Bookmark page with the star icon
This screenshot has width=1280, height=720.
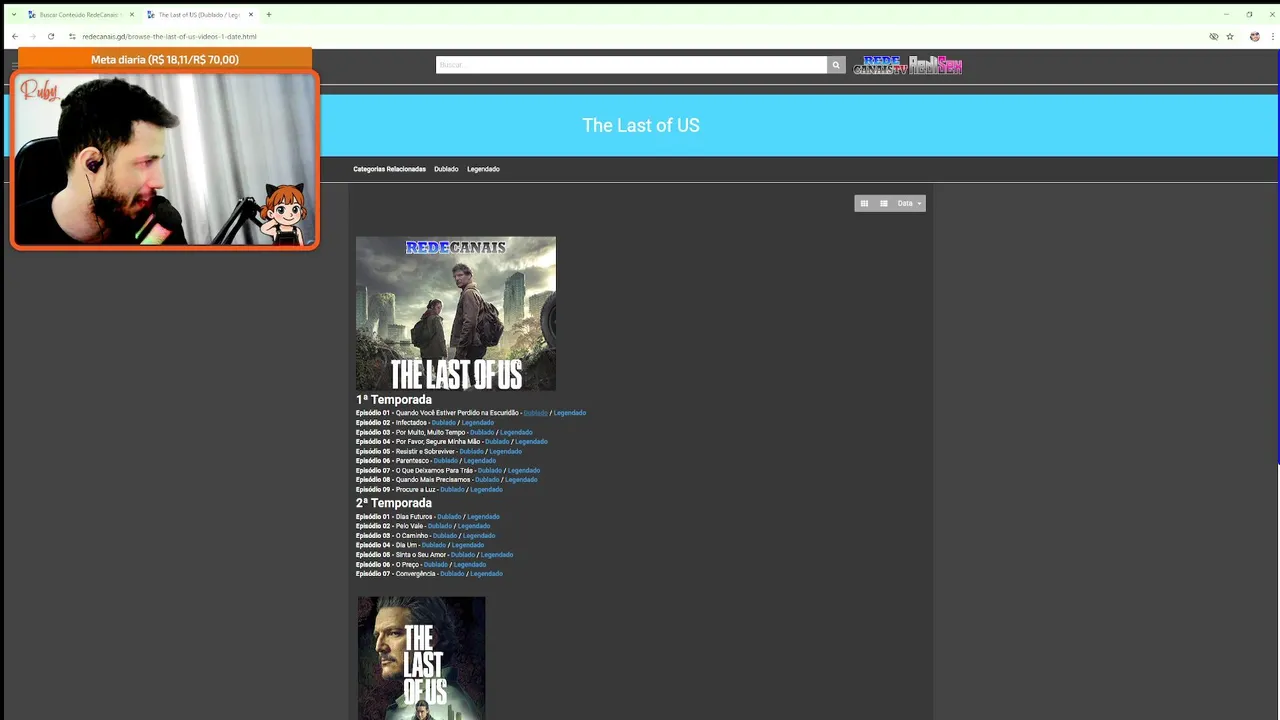pyautogui.click(x=1230, y=36)
